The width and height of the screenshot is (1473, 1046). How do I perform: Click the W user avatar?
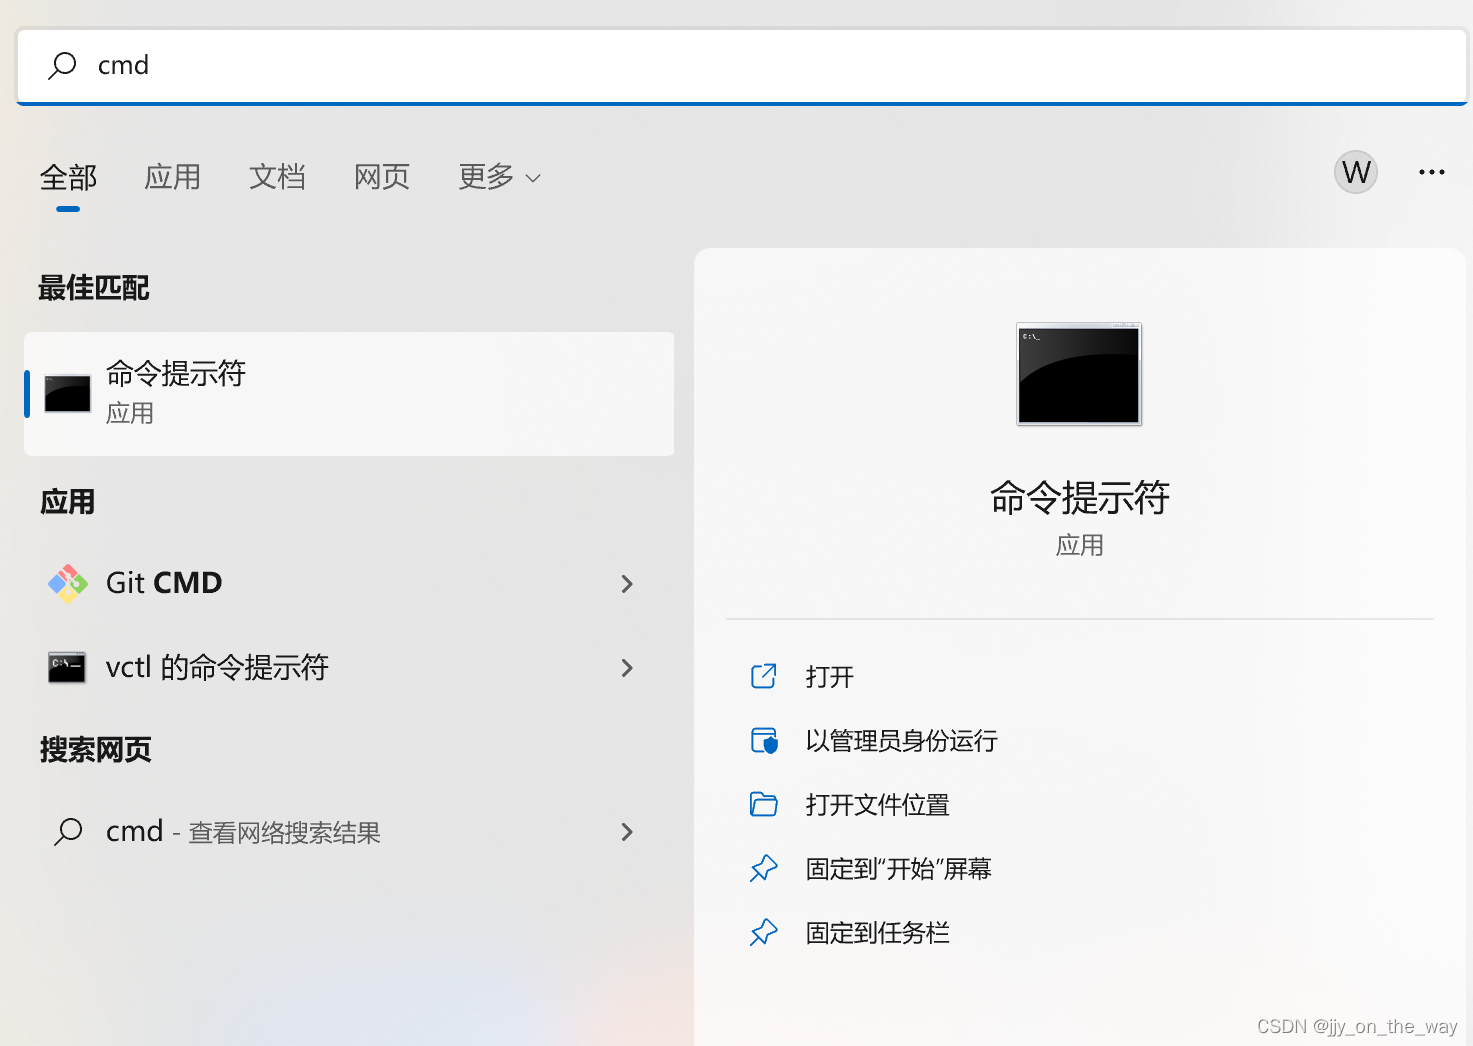[1355, 172]
